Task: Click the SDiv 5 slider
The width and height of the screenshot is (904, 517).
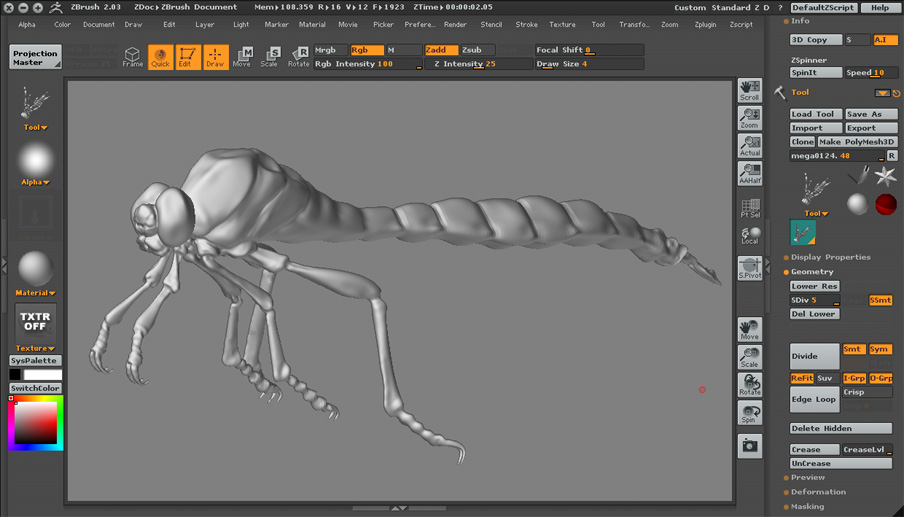Action: pyautogui.click(x=814, y=300)
